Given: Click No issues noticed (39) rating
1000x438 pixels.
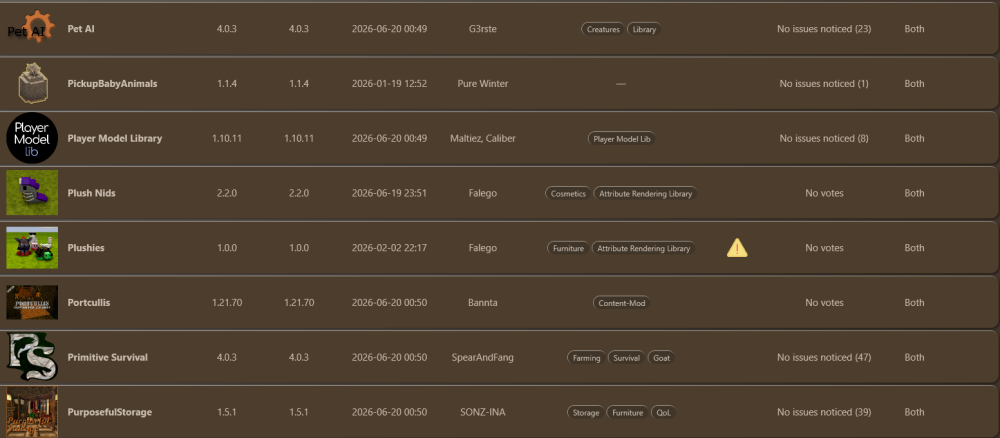Looking at the screenshot, I should click(824, 412).
